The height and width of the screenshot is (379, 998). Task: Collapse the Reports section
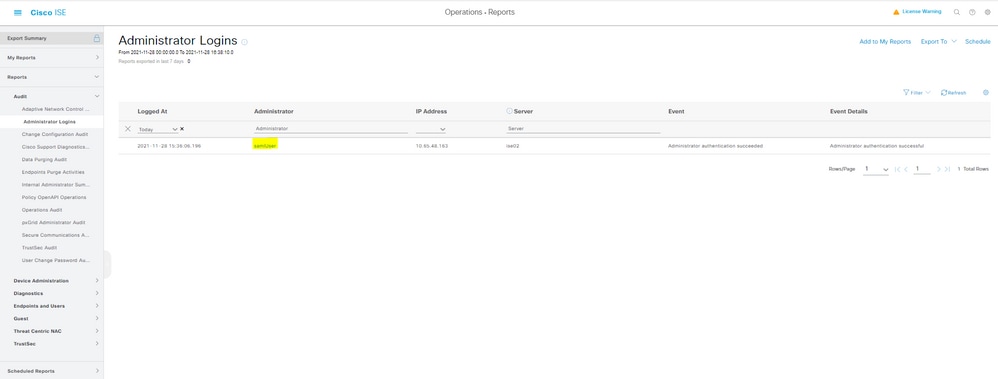pyautogui.click(x=52, y=77)
